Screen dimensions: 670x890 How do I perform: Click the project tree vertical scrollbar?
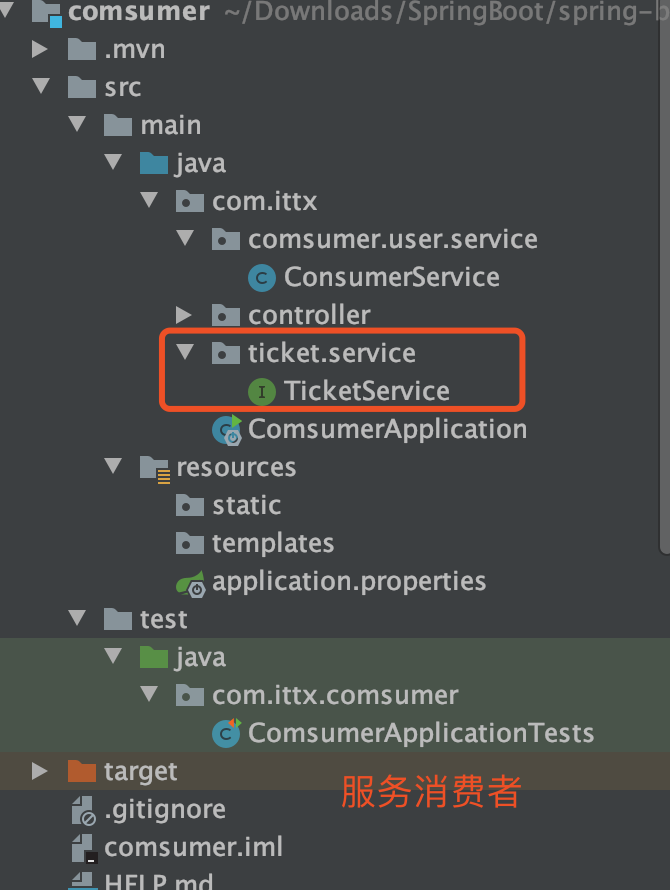664,278
